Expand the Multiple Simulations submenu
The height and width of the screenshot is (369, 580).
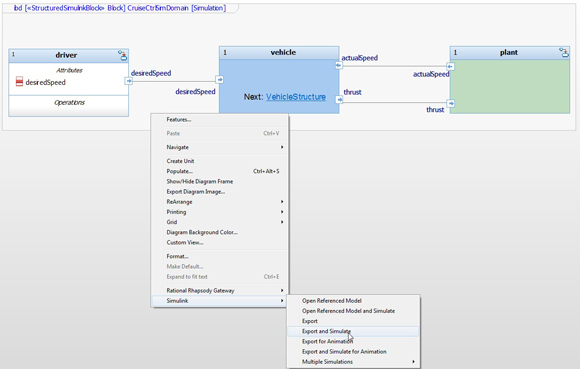tap(354, 362)
